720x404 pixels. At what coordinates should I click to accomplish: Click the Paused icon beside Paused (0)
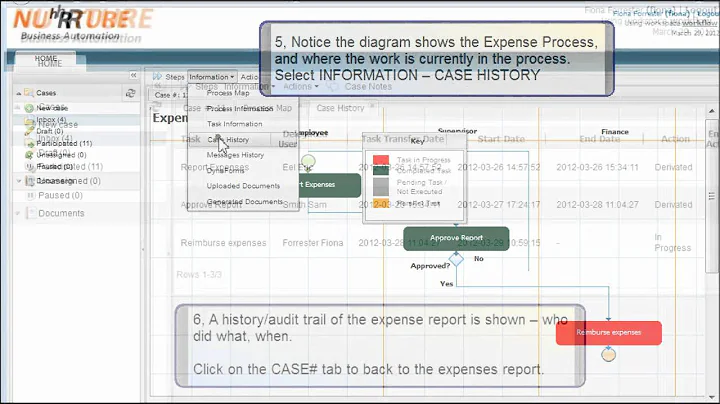point(31,196)
